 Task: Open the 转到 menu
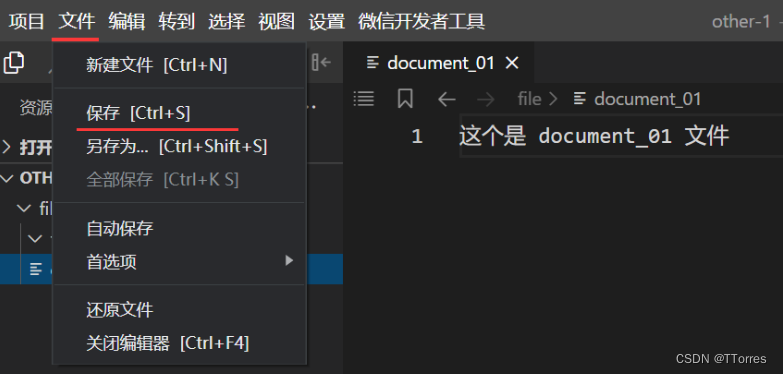[177, 21]
